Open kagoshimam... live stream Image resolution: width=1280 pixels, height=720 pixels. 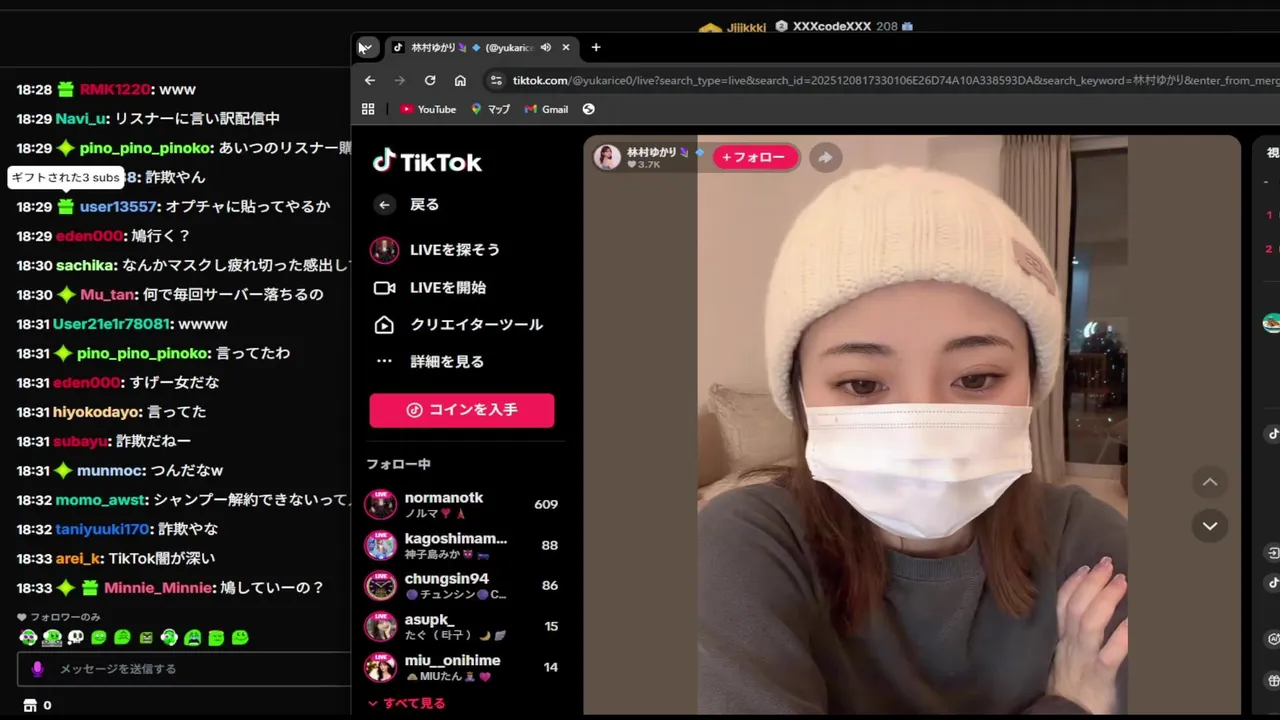coord(462,545)
